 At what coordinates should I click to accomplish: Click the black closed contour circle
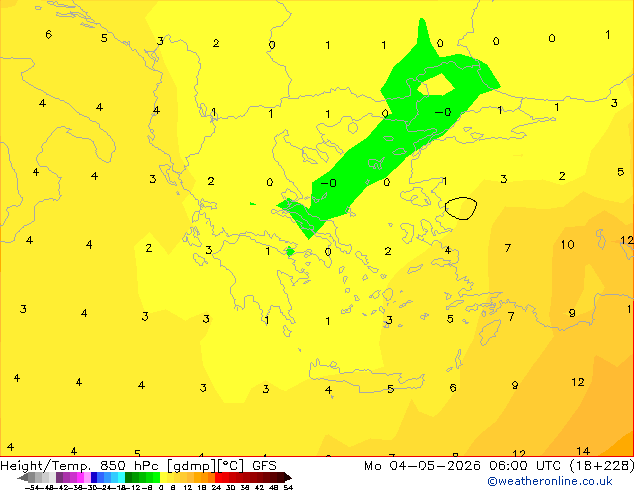point(461,208)
